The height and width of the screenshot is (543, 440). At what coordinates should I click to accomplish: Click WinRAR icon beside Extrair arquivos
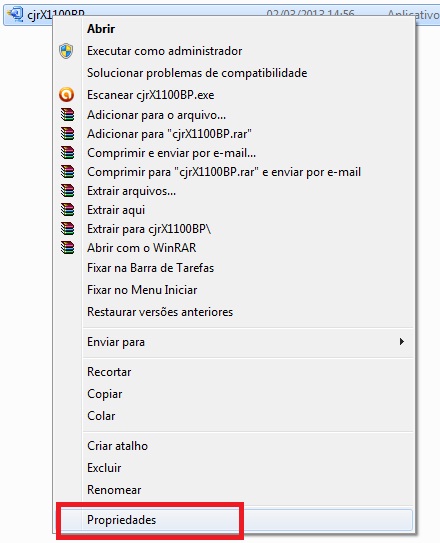pos(67,190)
